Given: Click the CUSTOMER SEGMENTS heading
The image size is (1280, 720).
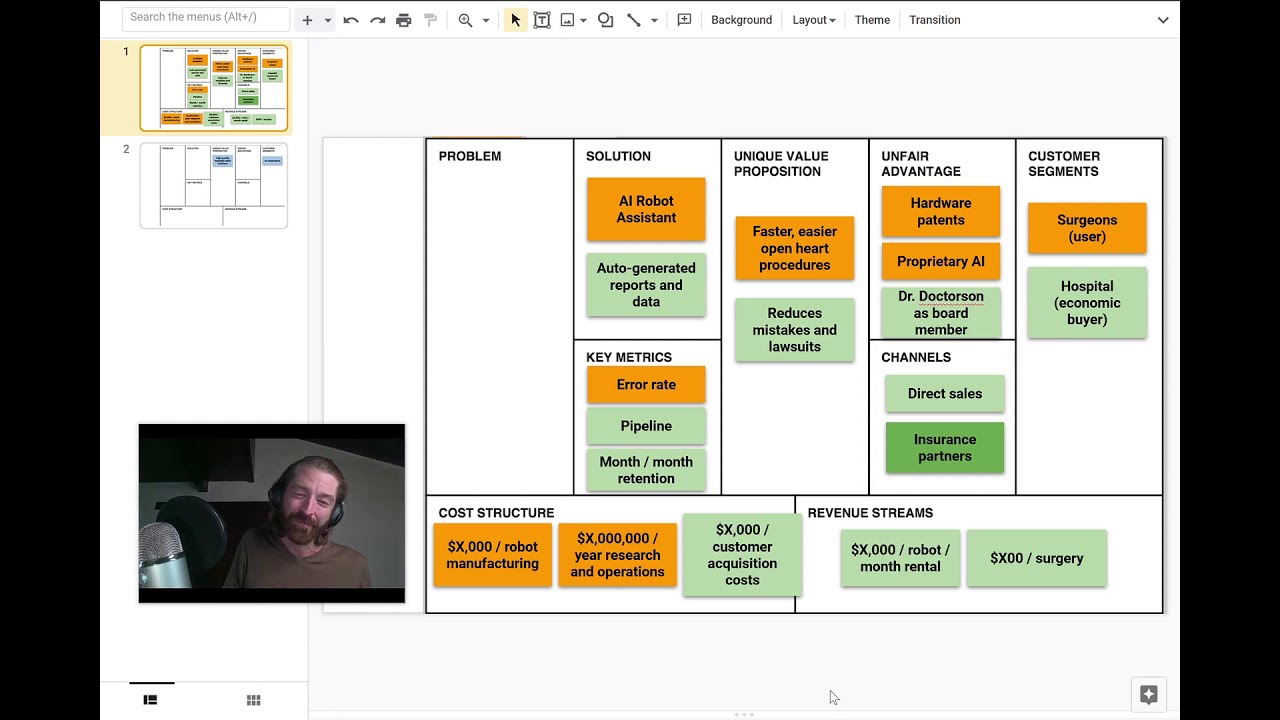Looking at the screenshot, I should pos(1064,164).
